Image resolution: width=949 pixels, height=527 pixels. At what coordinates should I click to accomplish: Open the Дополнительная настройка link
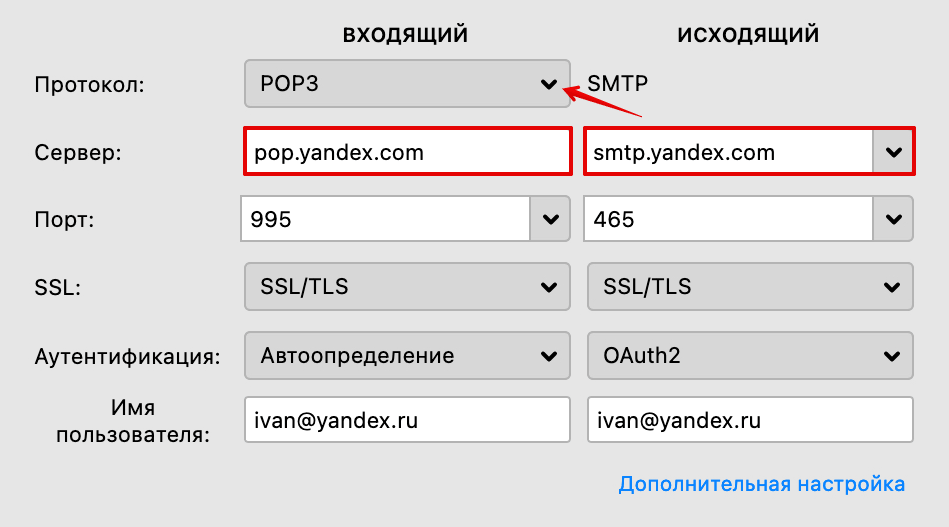pos(762,484)
